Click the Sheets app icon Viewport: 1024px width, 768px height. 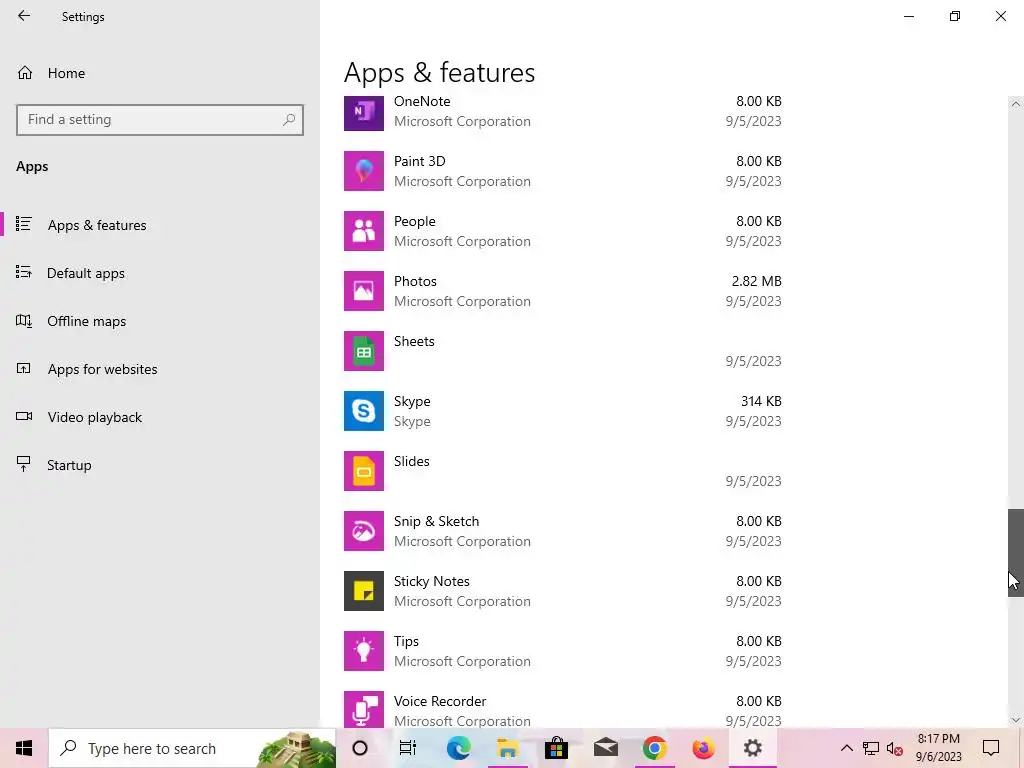coord(364,351)
